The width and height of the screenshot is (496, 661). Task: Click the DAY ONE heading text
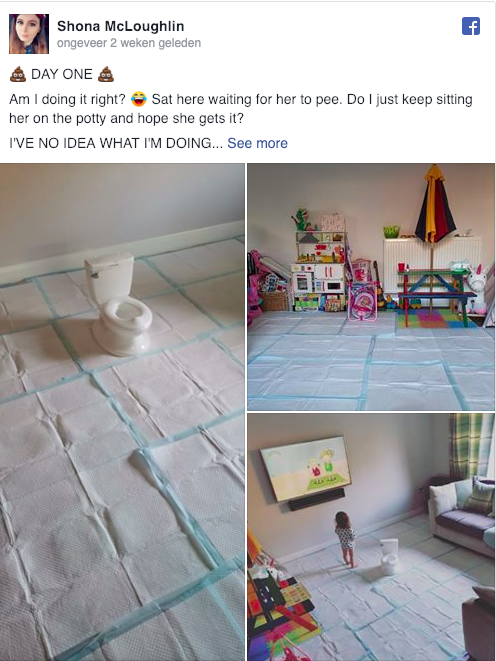62,74
